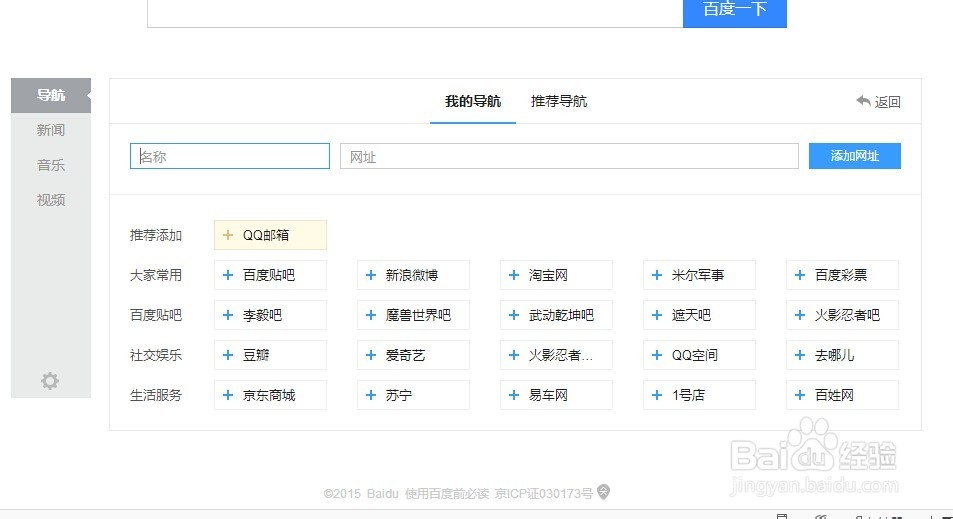The width and height of the screenshot is (953, 519).
Task: Open the settings gear in sidebar
Action: pos(50,381)
